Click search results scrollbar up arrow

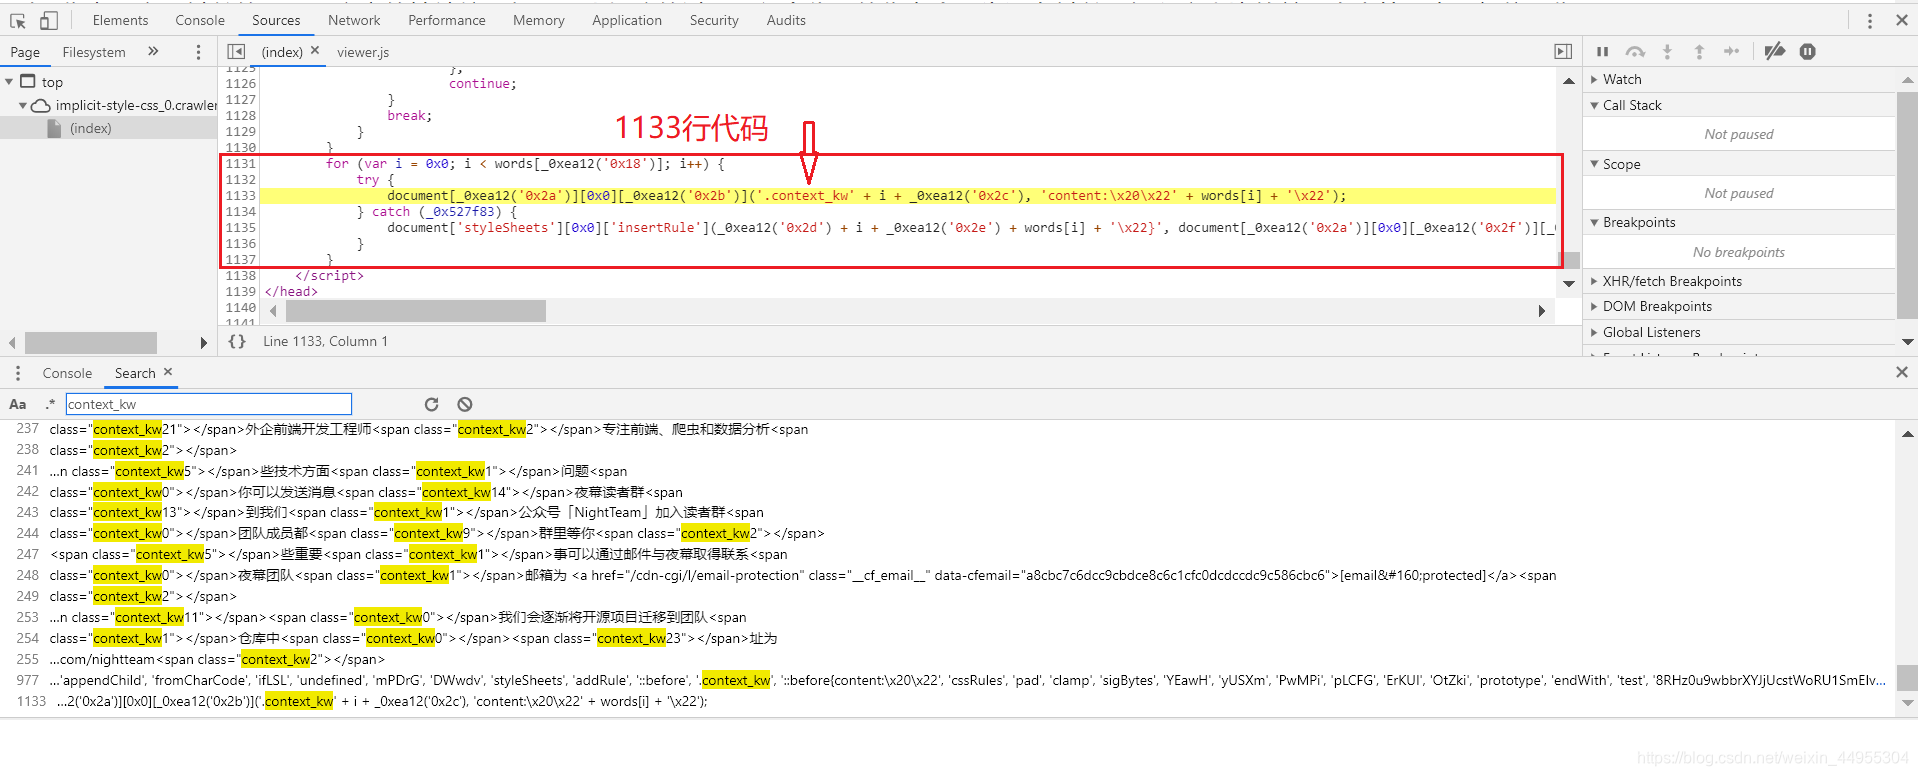[1907, 434]
